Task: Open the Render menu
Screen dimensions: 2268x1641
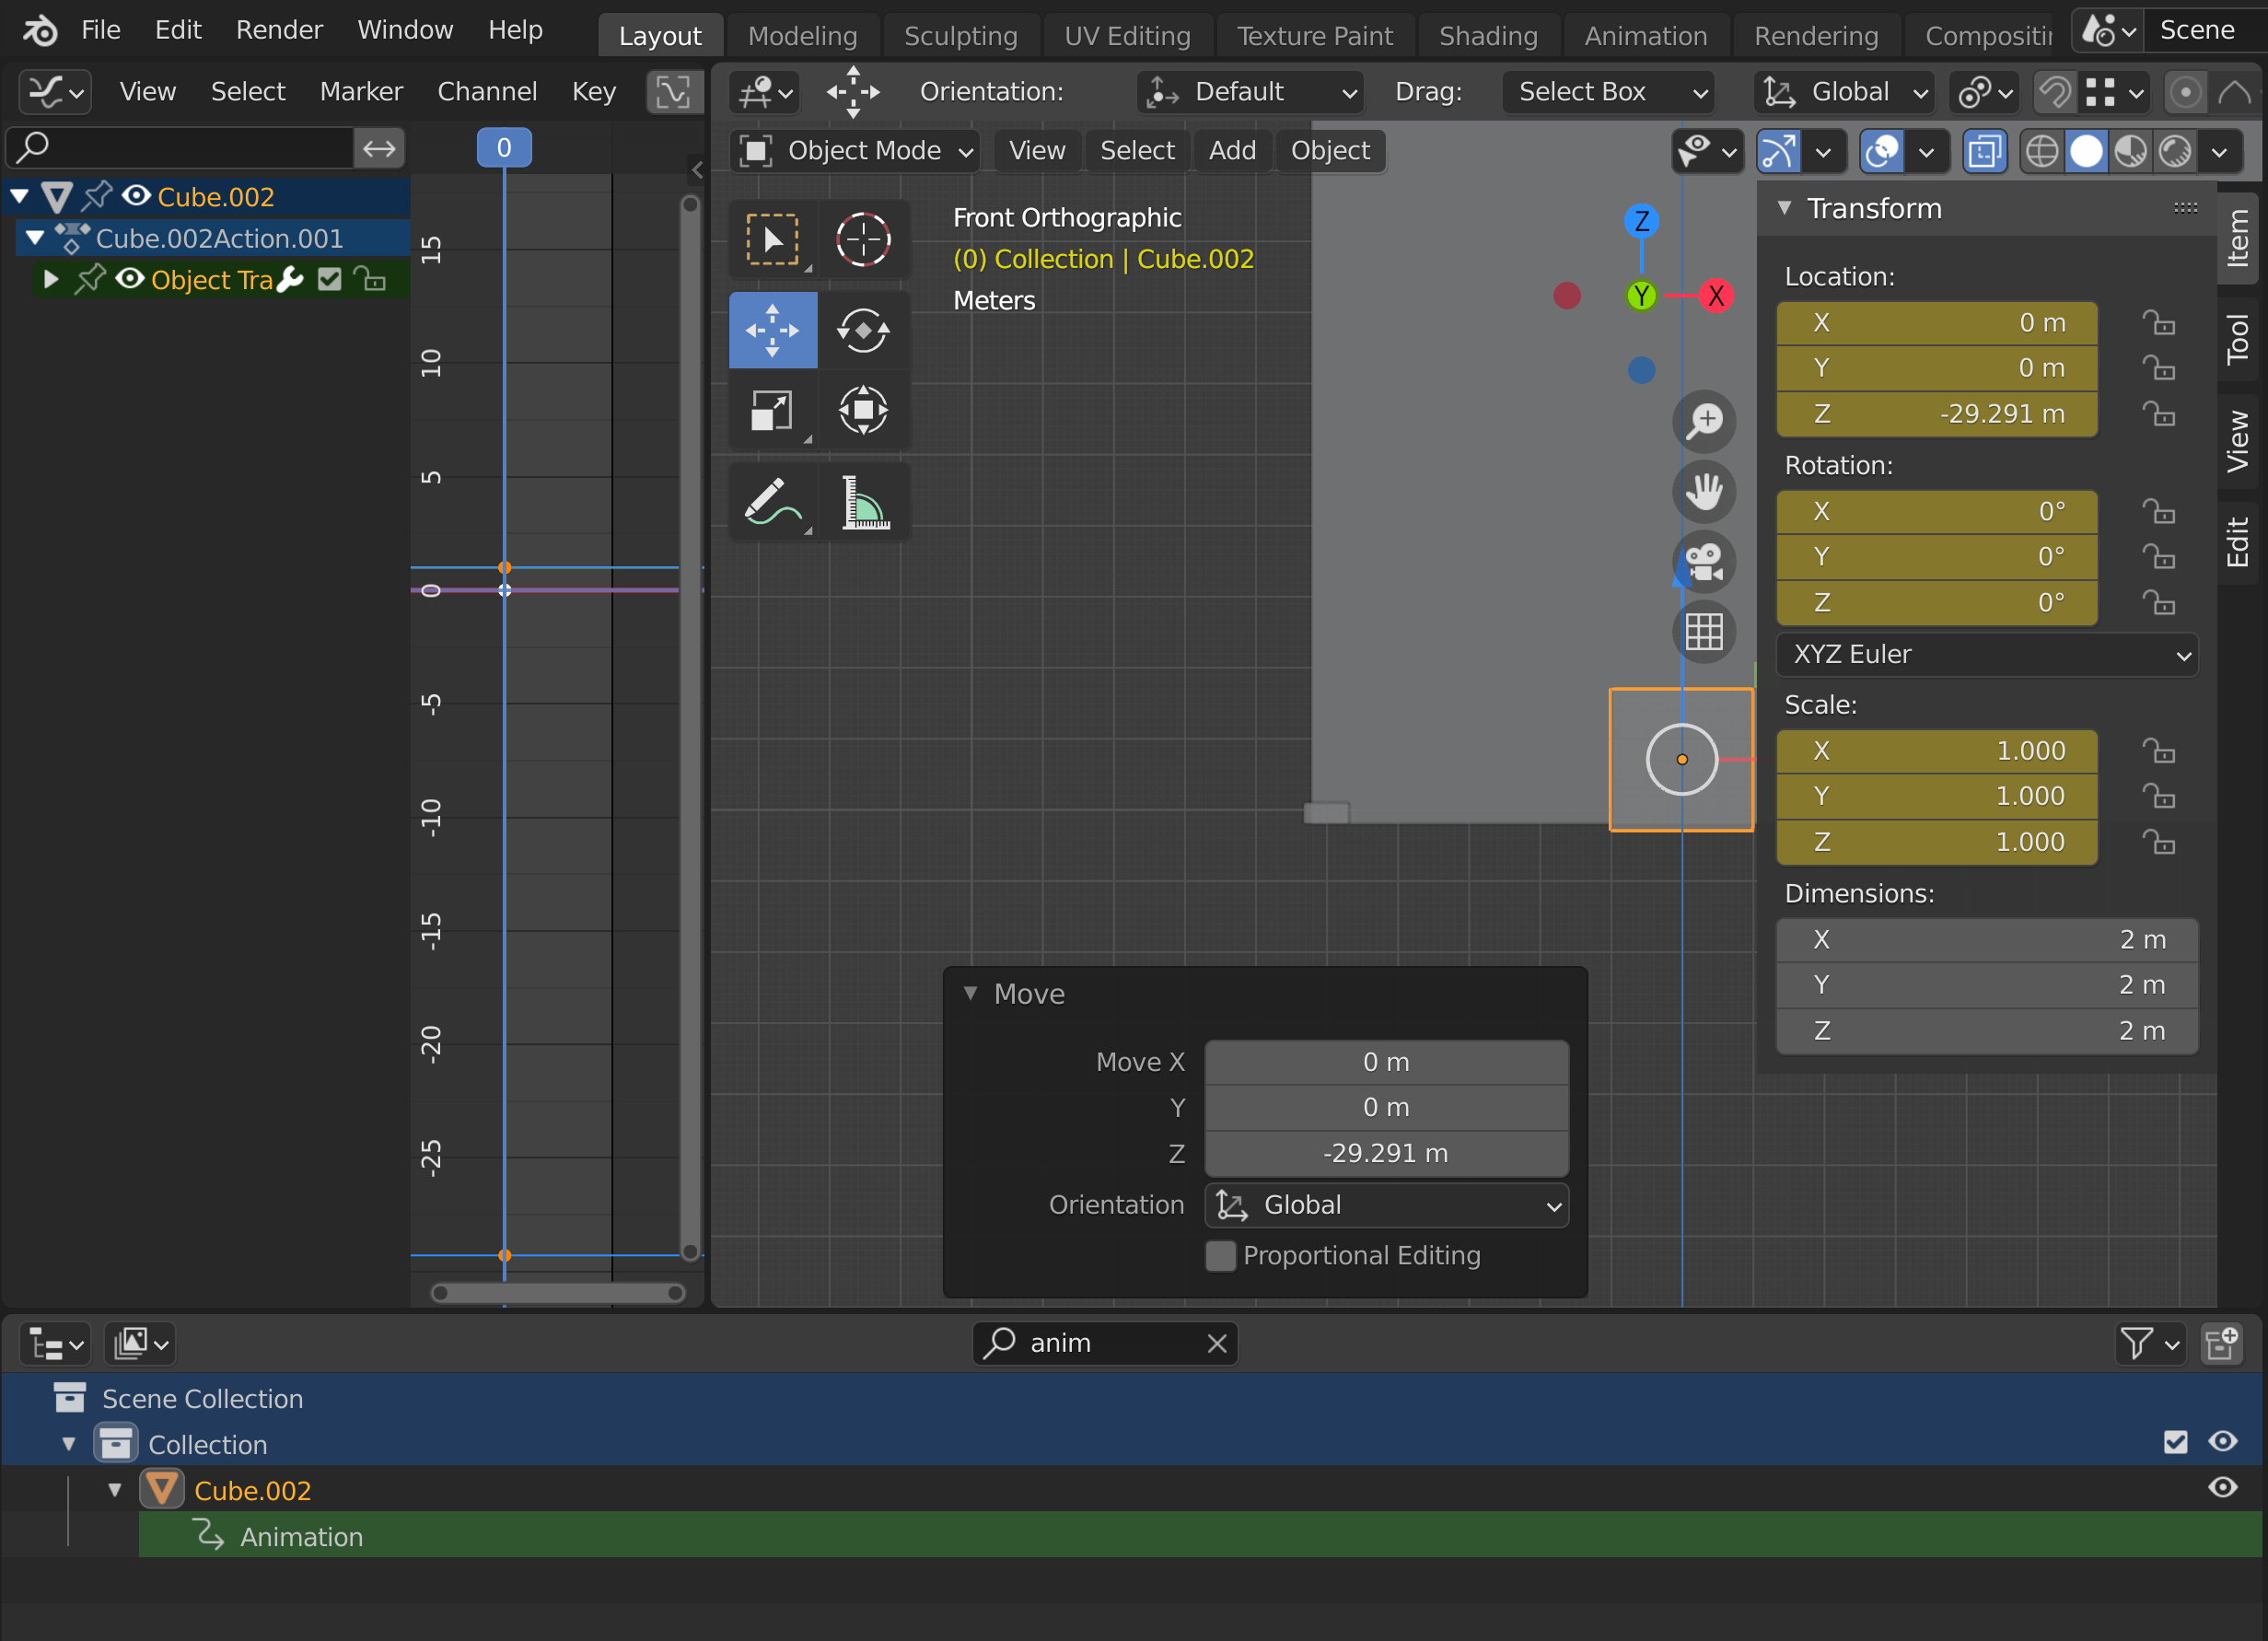Action: [279, 30]
